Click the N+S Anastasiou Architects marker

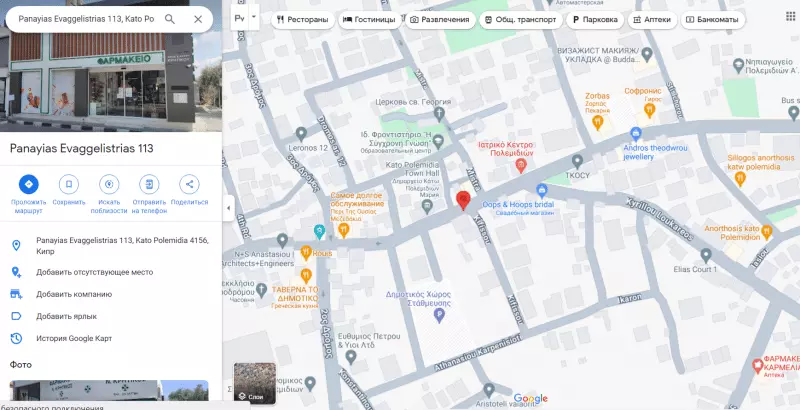[x=282, y=239]
